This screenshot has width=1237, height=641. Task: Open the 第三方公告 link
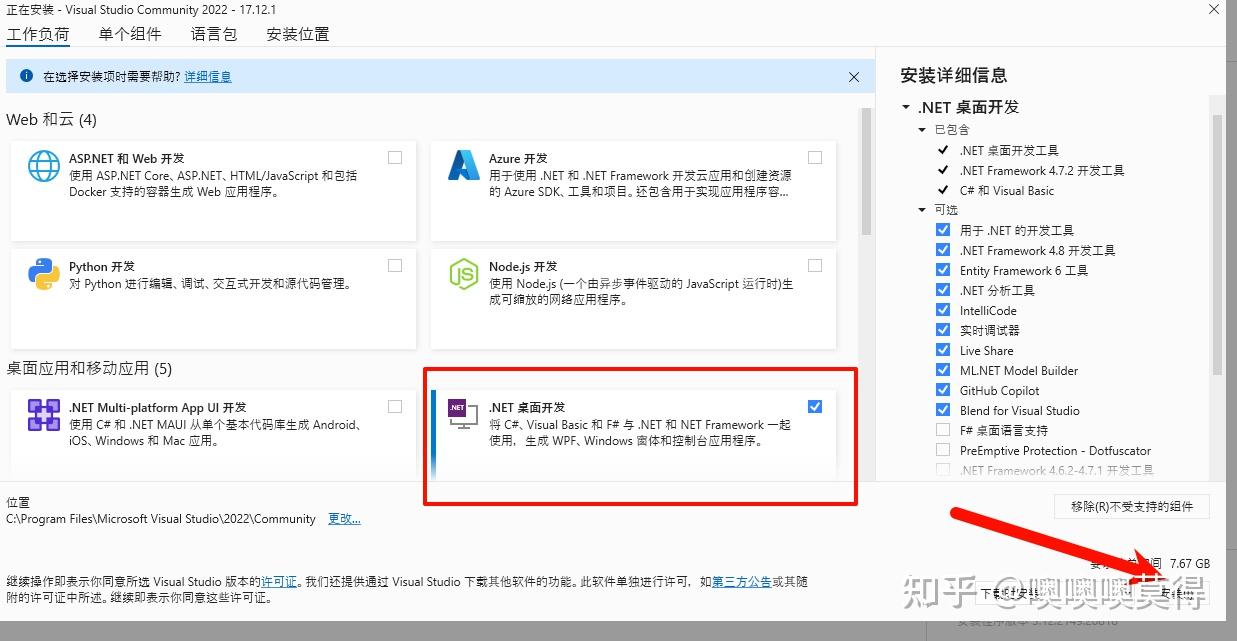[x=741, y=581]
